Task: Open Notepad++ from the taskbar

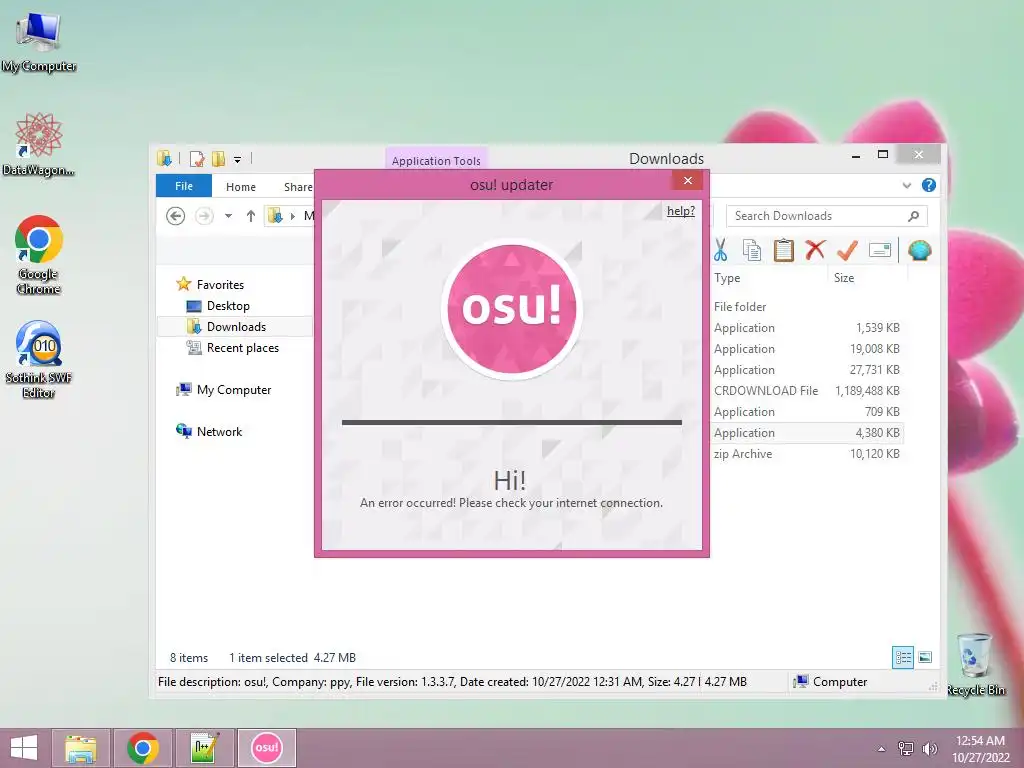Action: 204,748
